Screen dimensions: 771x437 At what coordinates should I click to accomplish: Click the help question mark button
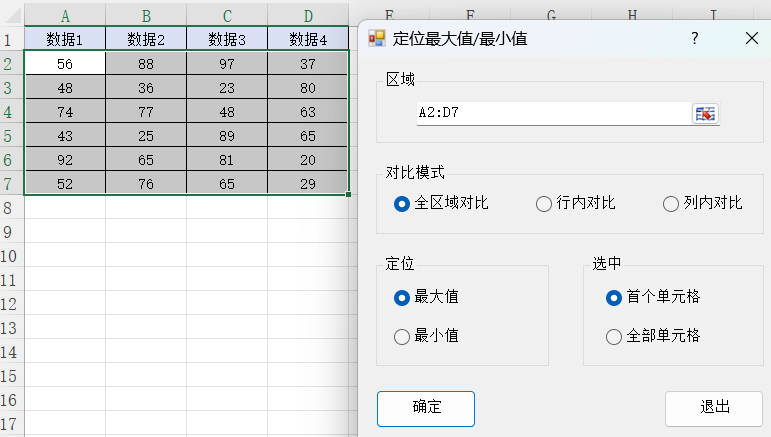(x=694, y=38)
